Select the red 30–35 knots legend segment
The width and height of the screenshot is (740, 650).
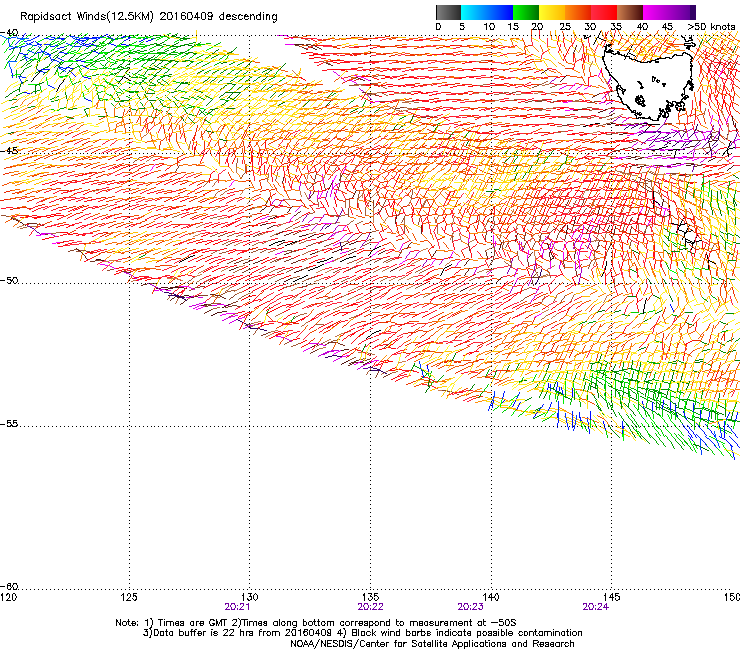point(604,12)
